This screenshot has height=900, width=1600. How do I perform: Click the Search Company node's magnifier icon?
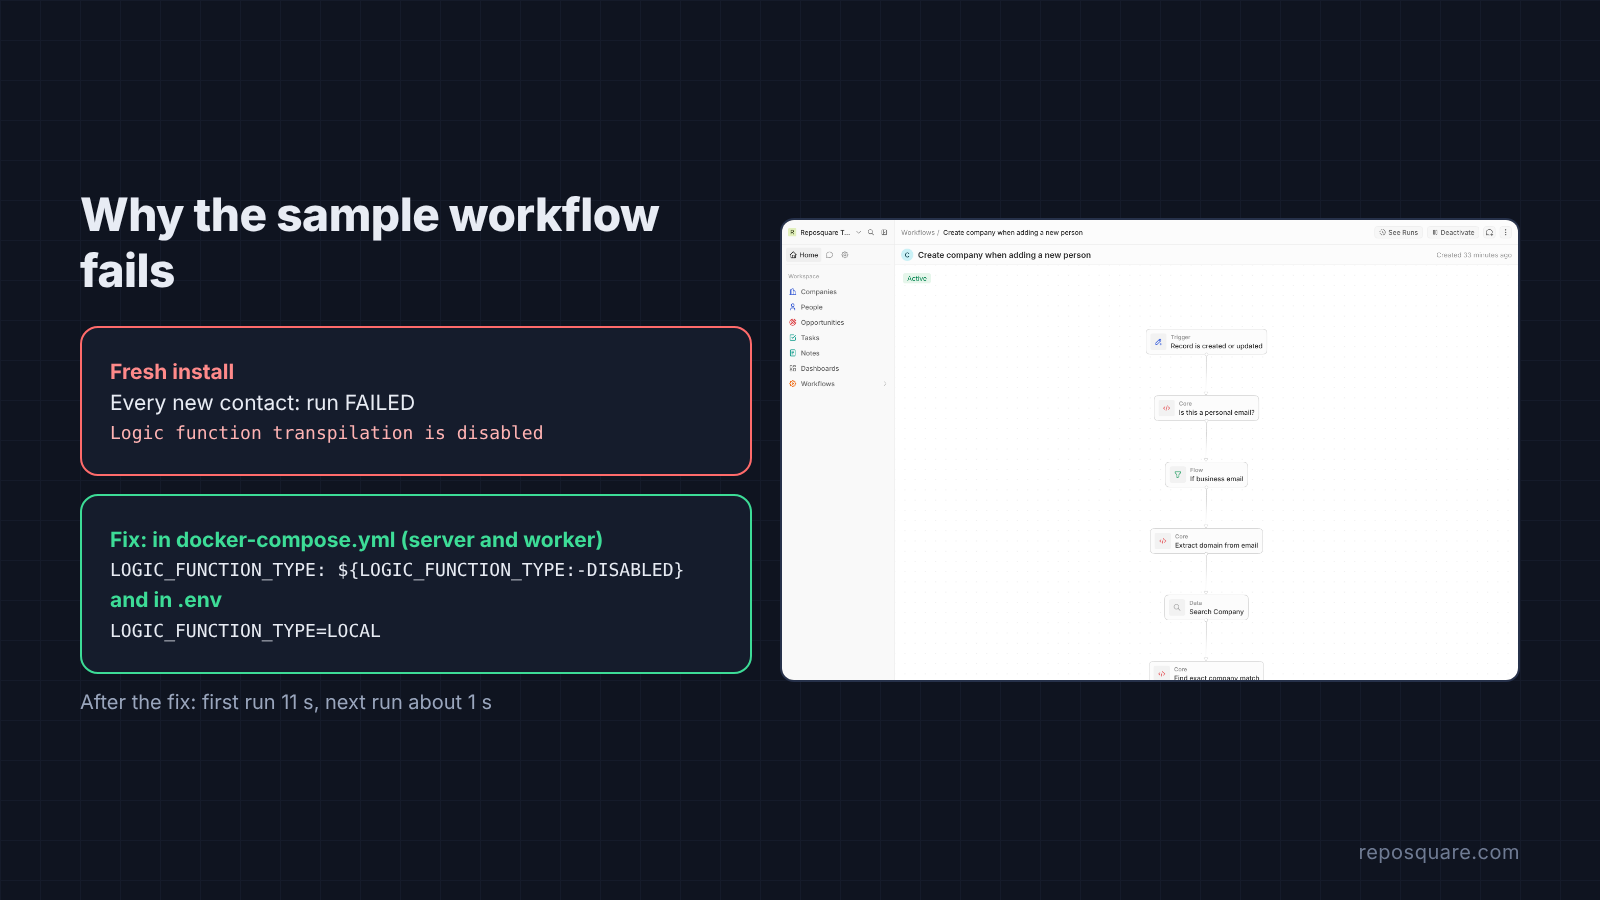coord(1177,608)
